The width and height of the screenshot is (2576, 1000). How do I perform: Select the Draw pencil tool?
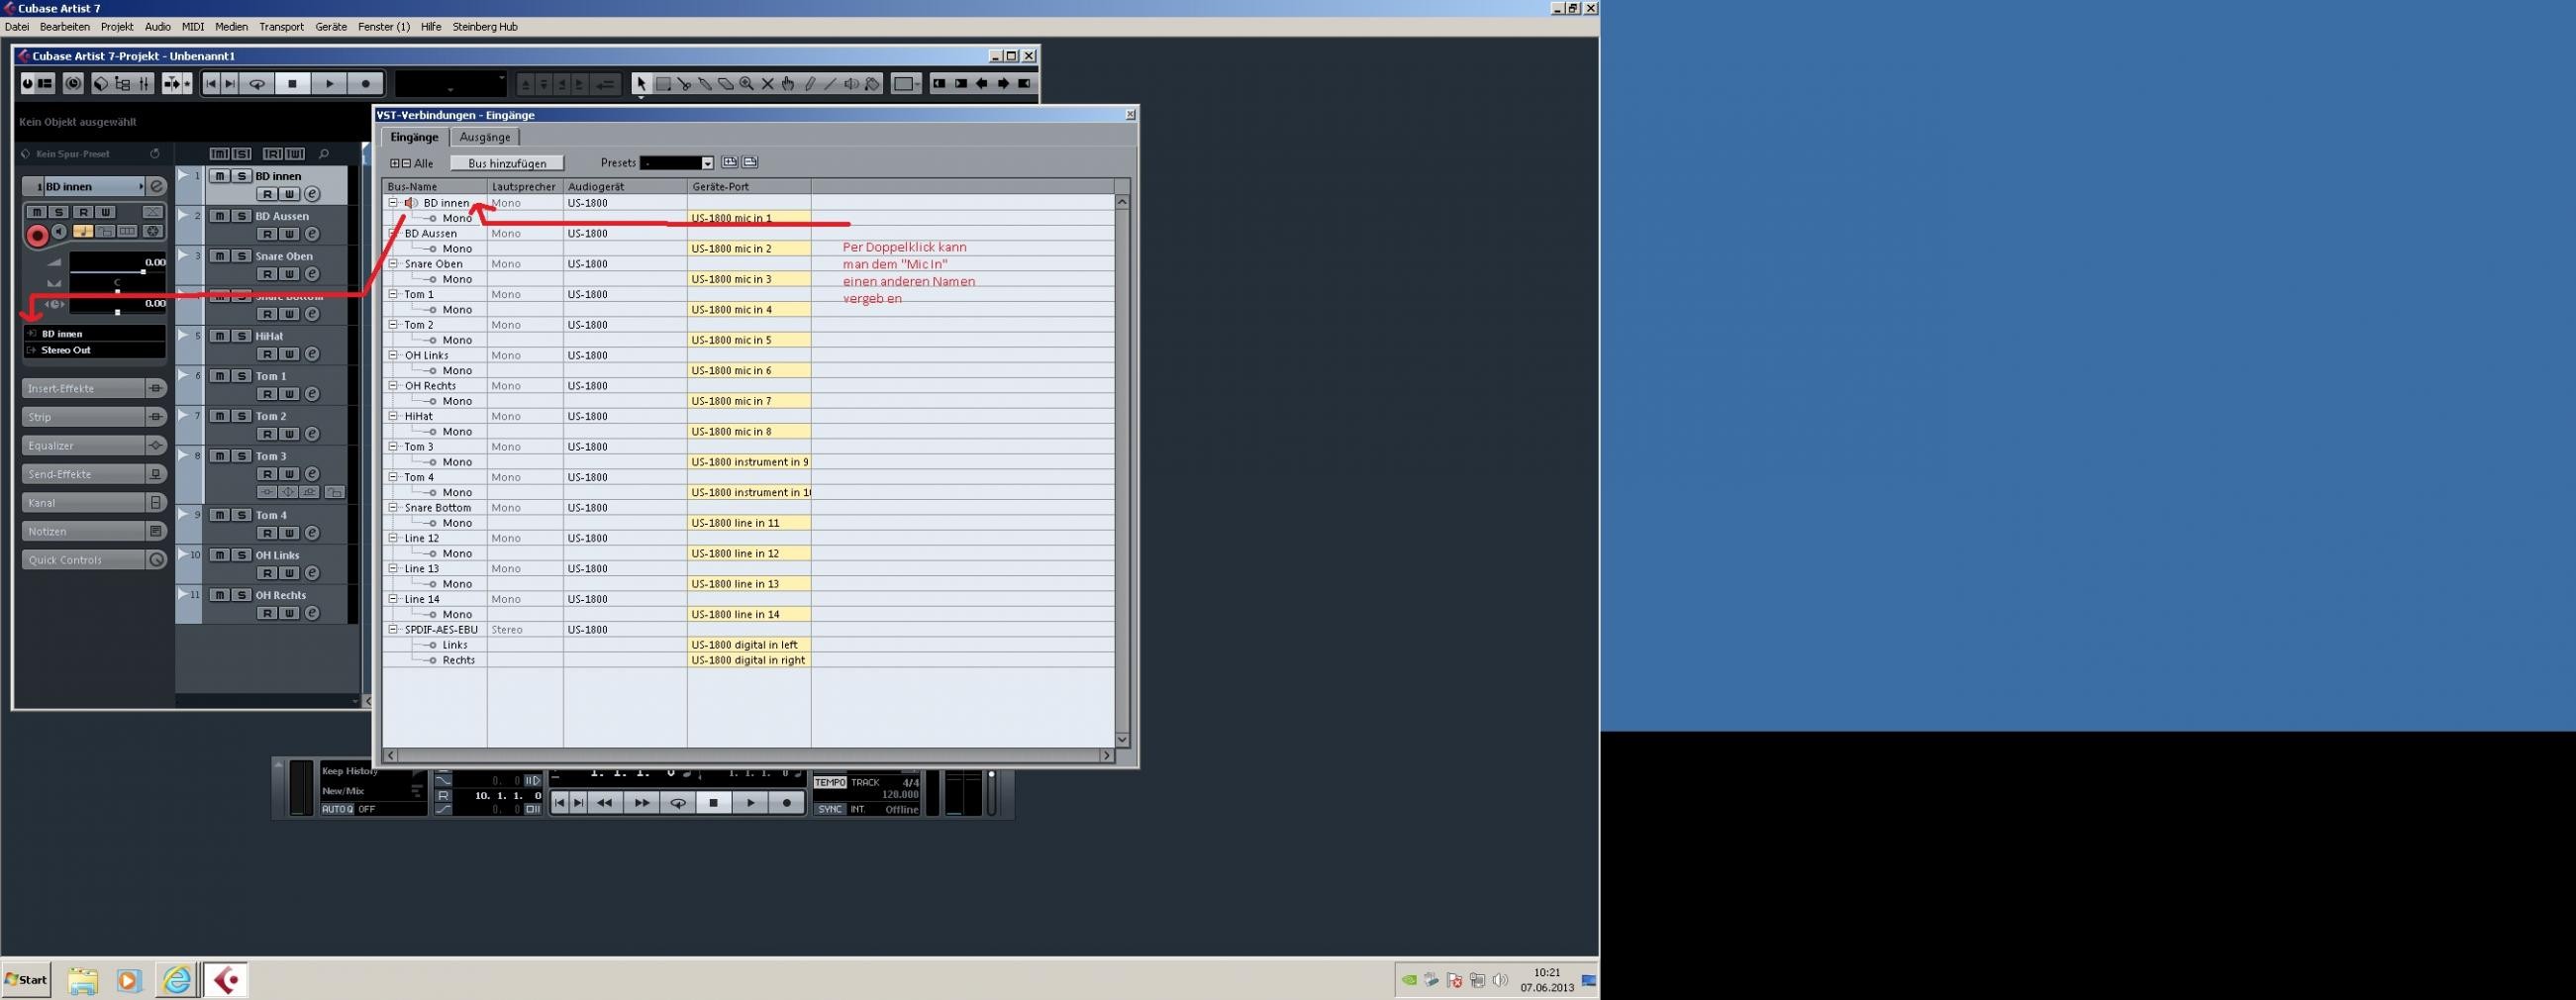(809, 84)
